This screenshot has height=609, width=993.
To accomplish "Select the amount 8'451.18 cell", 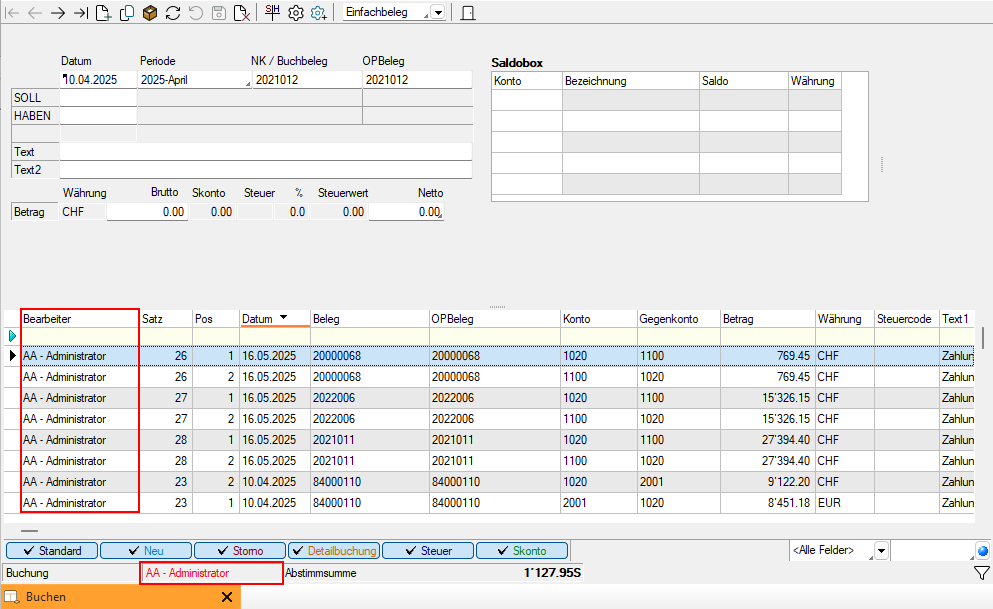I will [x=767, y=503].
